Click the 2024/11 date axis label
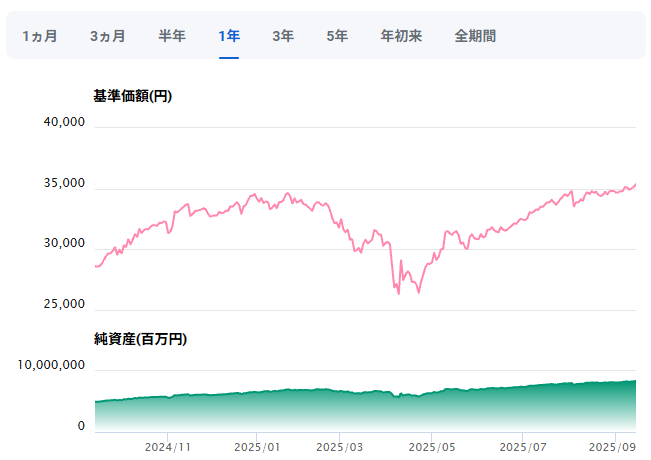651x460 pixels. click(168, 446)
